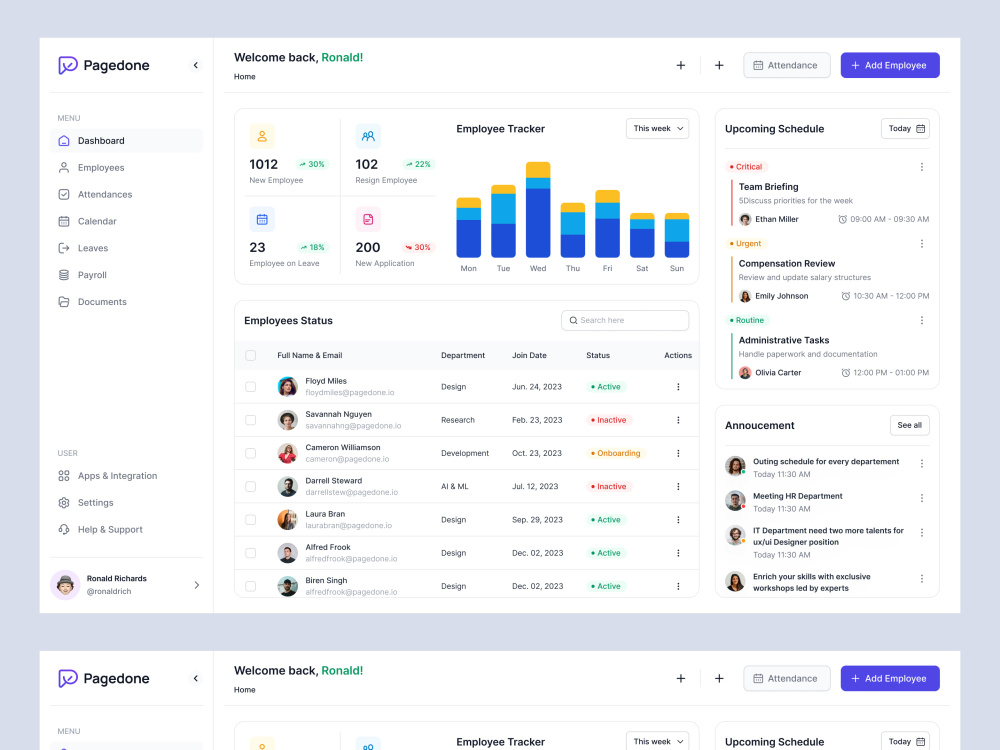The image size is (1000, 750).
Task: Click the See all announcements button
Action: [x=909, y=425]
